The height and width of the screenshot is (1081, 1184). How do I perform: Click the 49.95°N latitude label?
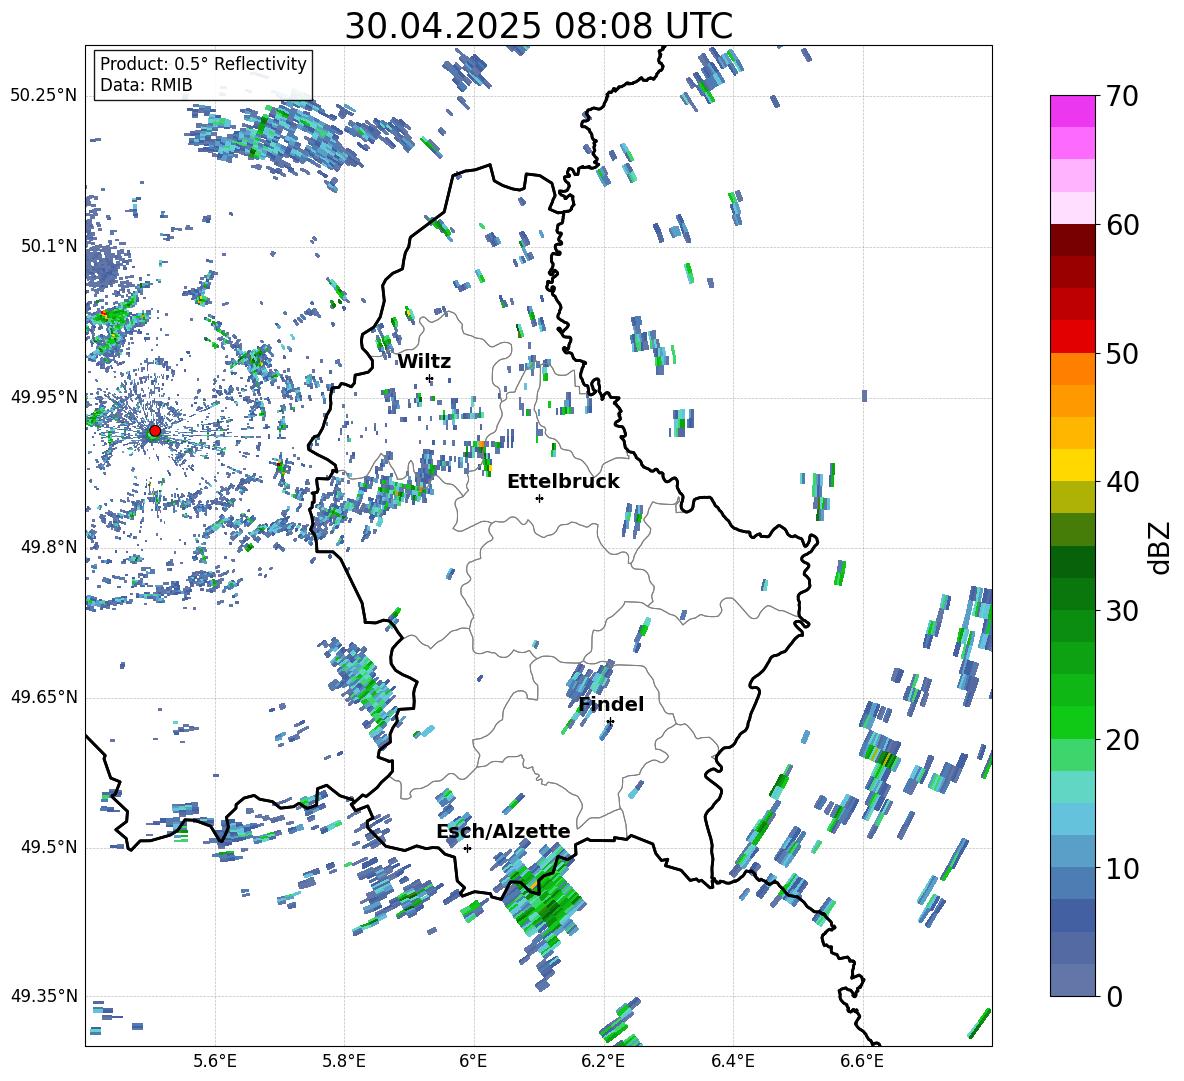[x=44, y=397]
